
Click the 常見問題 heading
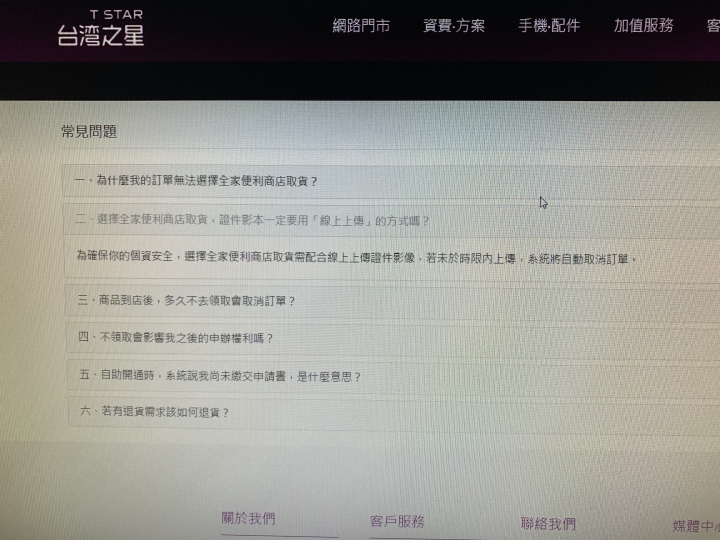point(89,132)
